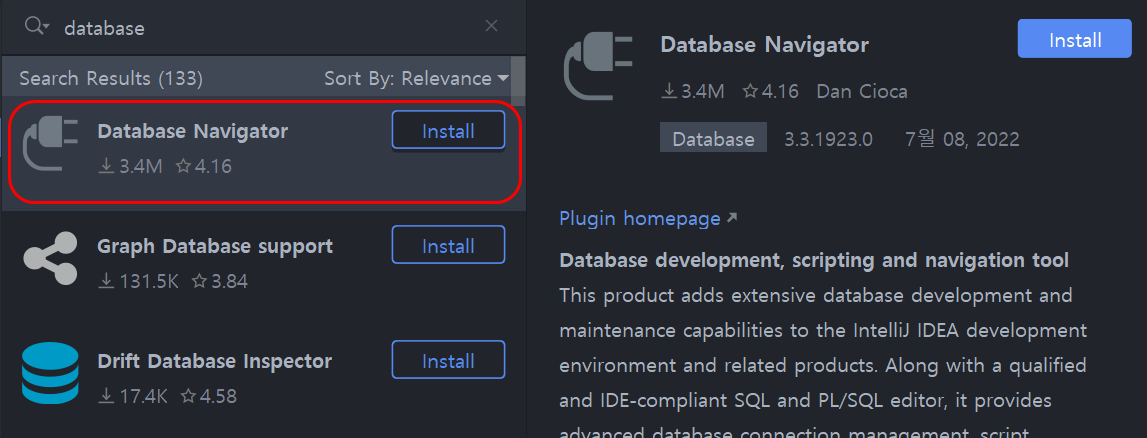Install the Drift Database Inspector plugin
1147x438 pixels.
448,360
